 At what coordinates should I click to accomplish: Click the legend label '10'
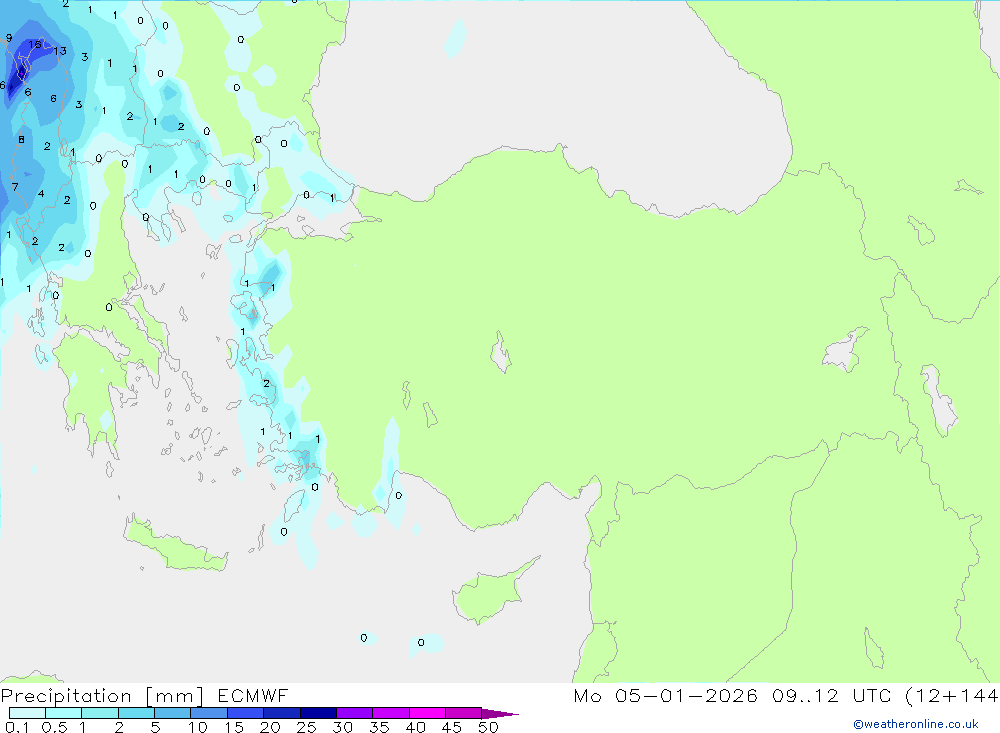click(x=197, y=727)
